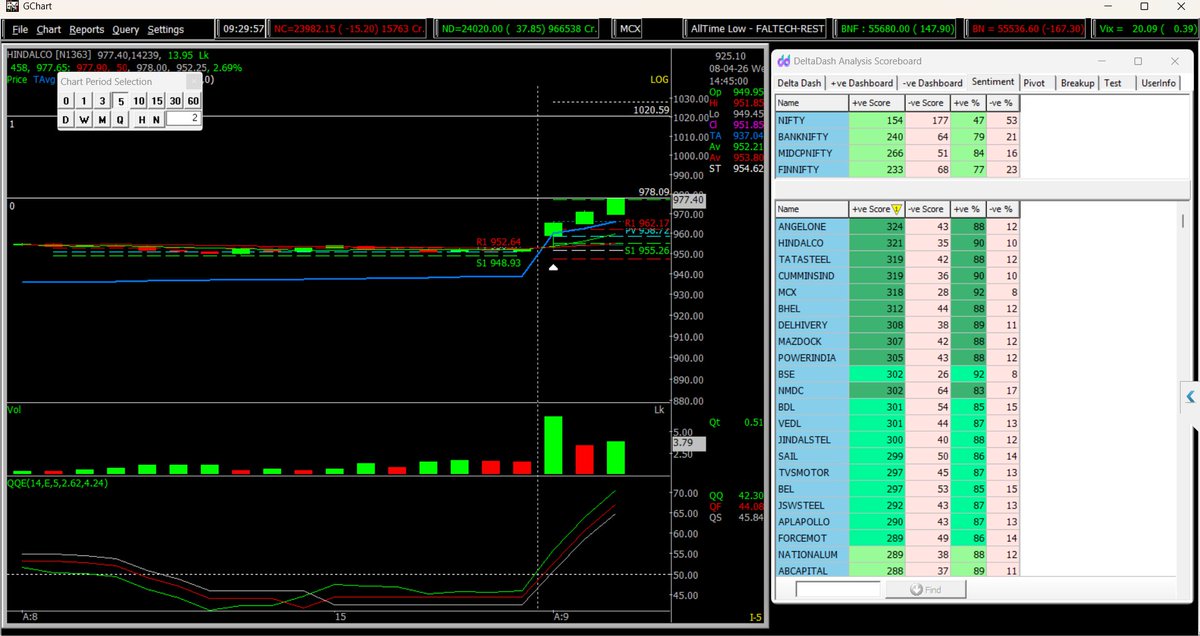Open the Pivot tab
Screen dimensions: 1200x636
(x=1036, y=83)
